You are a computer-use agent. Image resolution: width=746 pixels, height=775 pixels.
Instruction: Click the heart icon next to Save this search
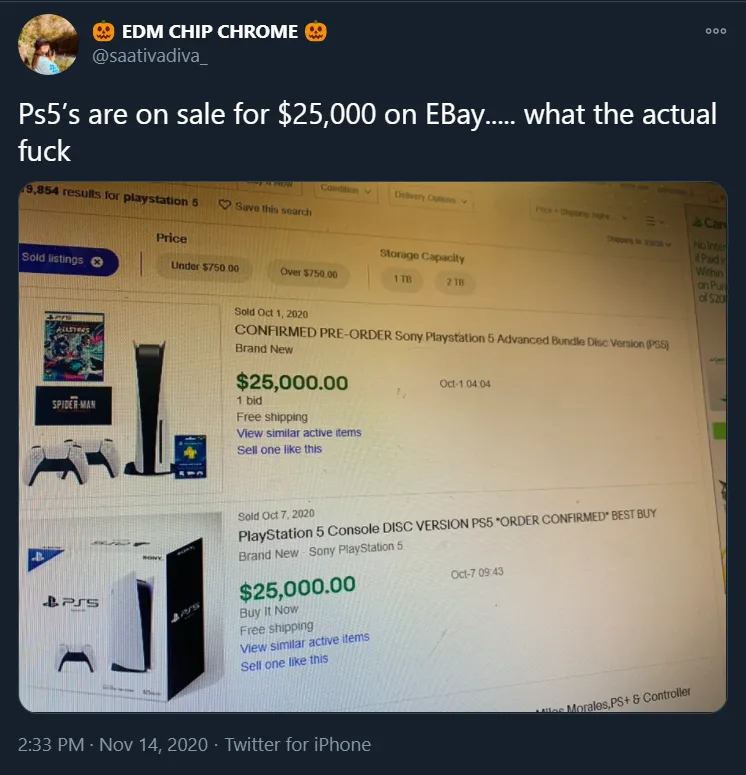(x=224, y=205)
